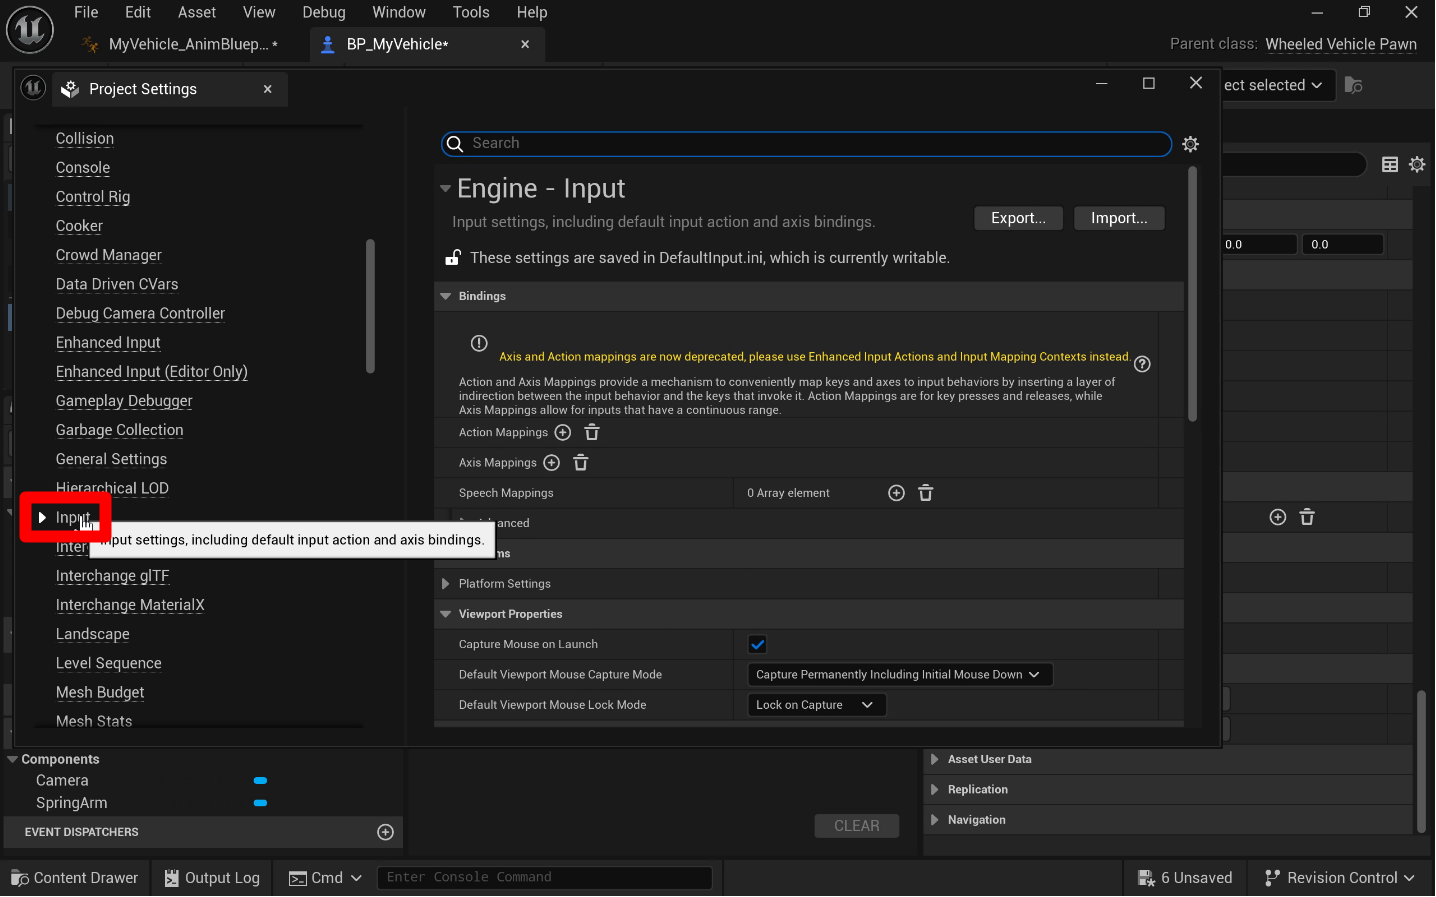Image resolution: width=1436 pixels, height=897 pixels.
Task: Click settings category list scrollbar
Action: click(x=370, y=306)
